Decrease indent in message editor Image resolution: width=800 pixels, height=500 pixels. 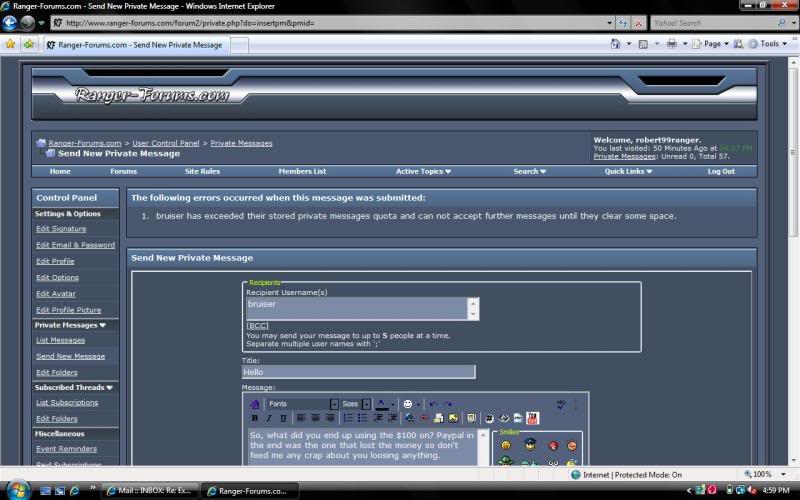(x=378, y=418)
